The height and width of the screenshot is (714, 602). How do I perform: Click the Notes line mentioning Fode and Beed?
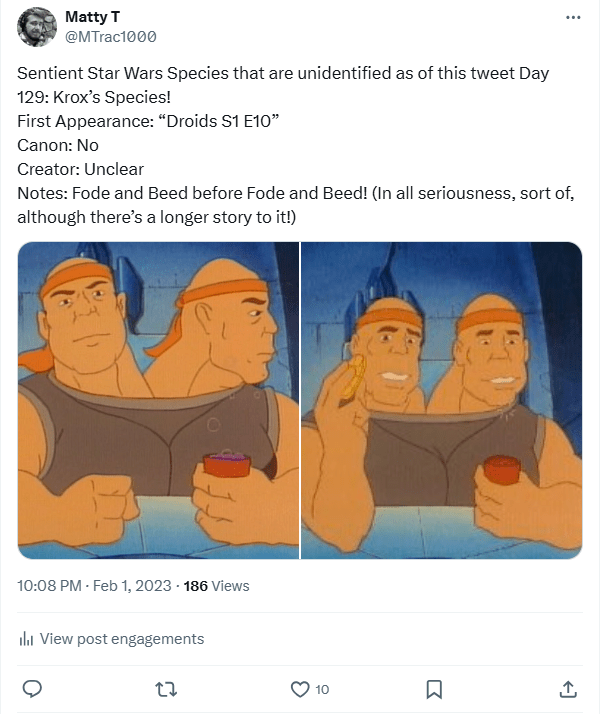295,192
